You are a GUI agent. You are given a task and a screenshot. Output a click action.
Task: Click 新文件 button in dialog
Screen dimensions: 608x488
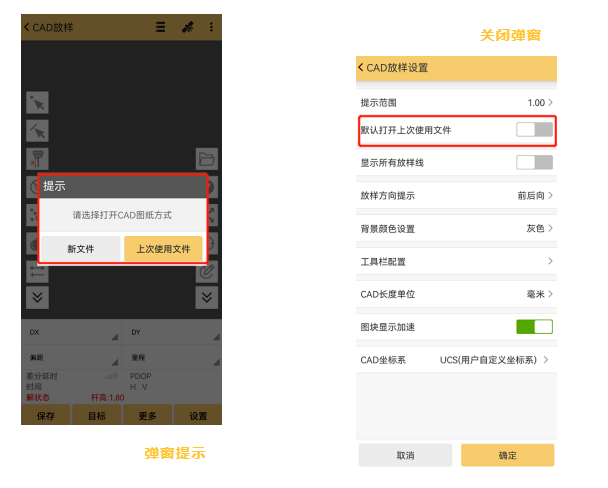pos(81,249)
